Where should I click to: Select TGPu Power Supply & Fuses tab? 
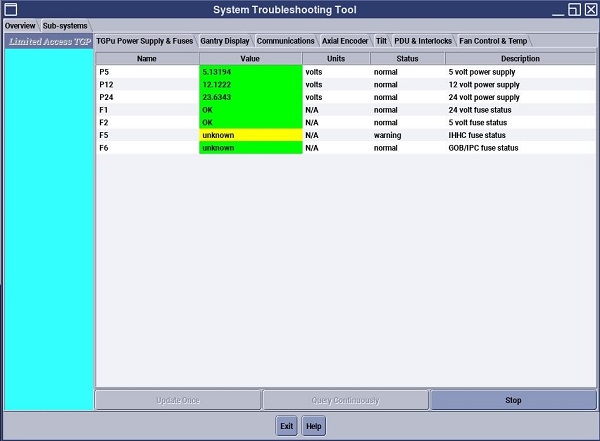145,41
